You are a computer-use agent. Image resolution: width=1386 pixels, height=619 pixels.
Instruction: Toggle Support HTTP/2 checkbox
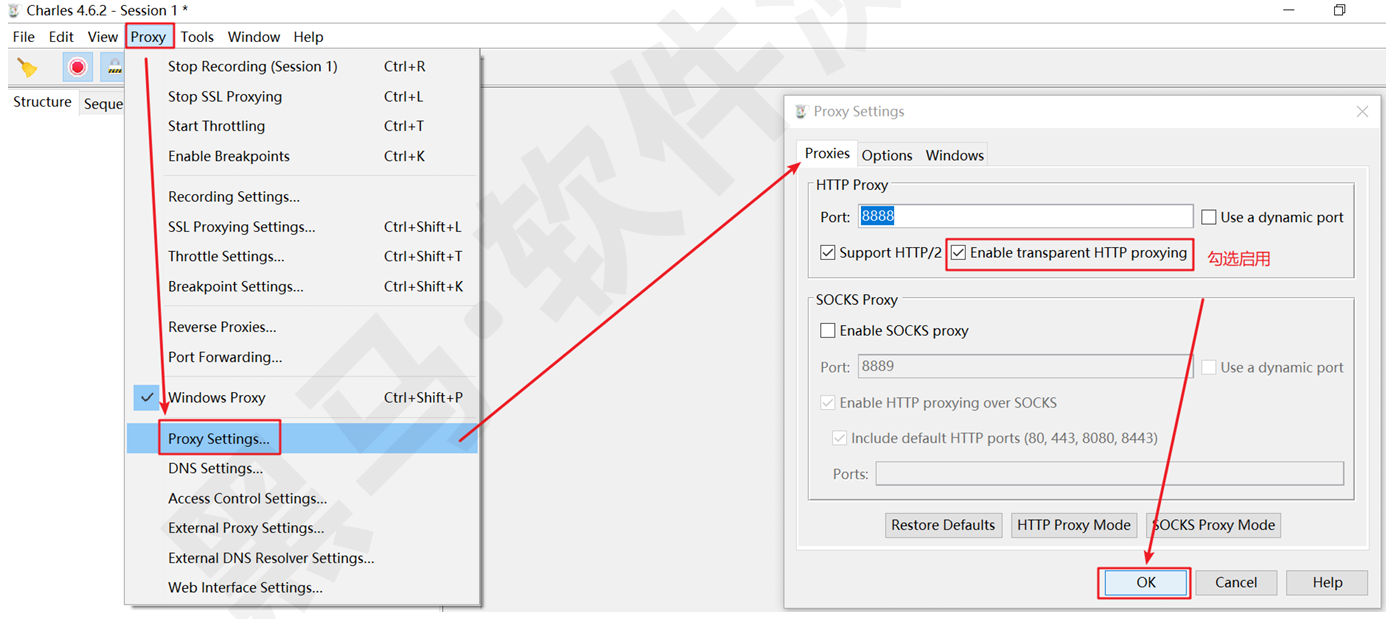tap(828, 253)
